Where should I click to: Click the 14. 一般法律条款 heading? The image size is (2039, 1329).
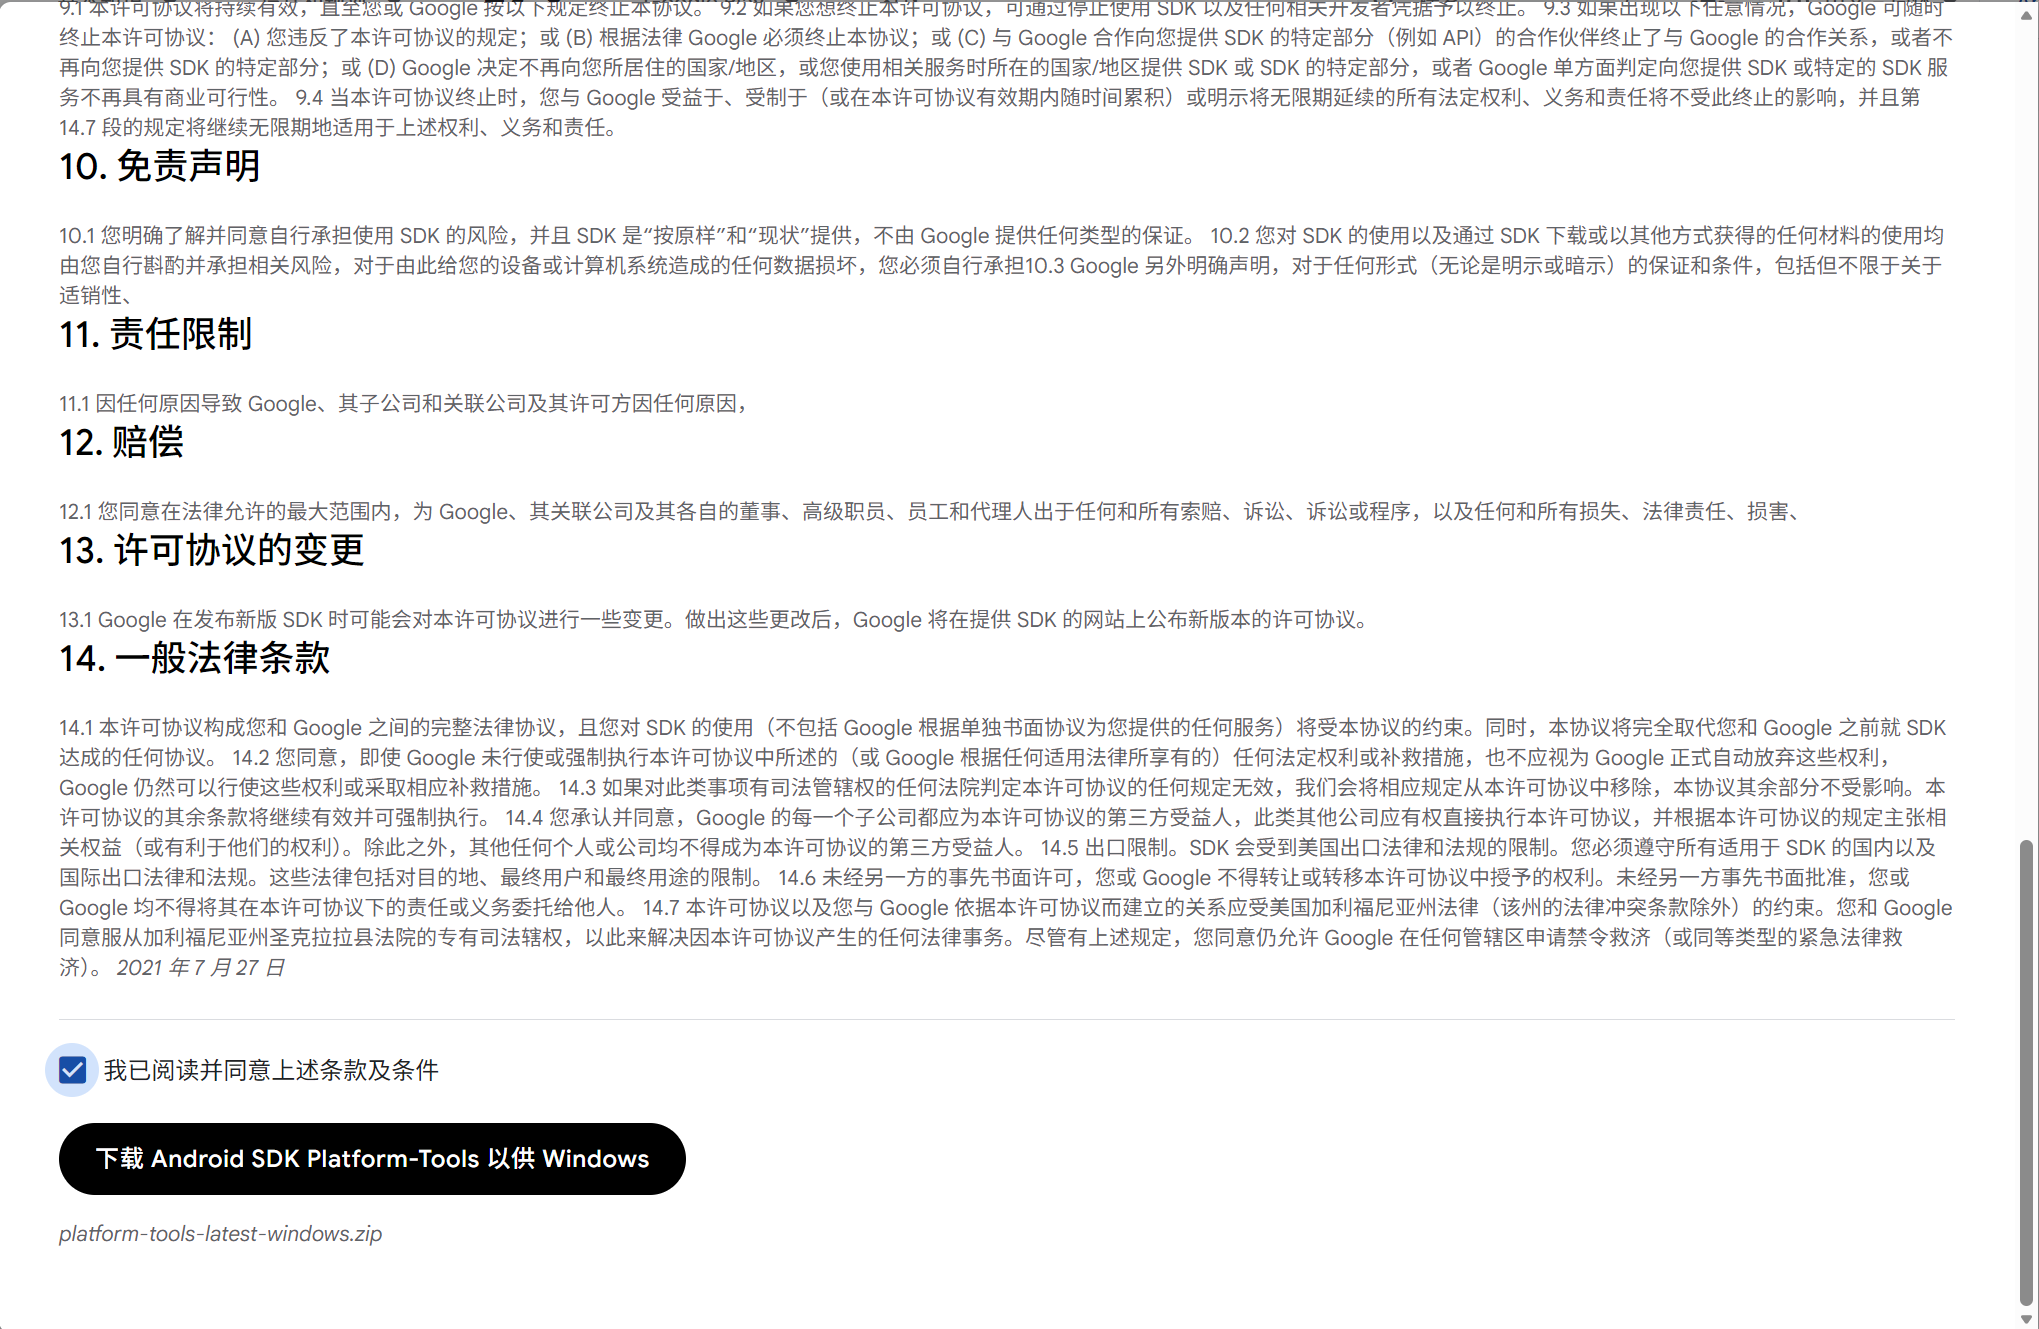[195, 658]
